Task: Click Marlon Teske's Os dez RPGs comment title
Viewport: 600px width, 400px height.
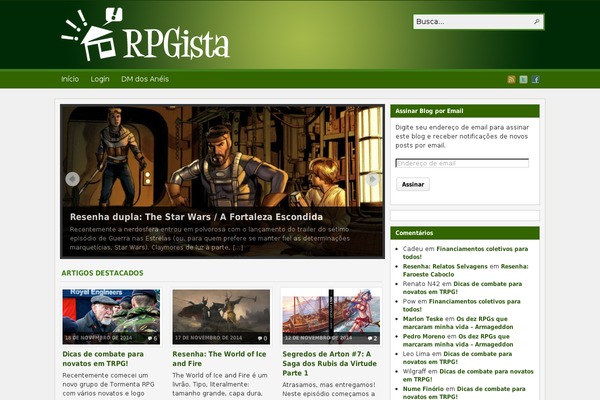Action: [x=458, y=323]
